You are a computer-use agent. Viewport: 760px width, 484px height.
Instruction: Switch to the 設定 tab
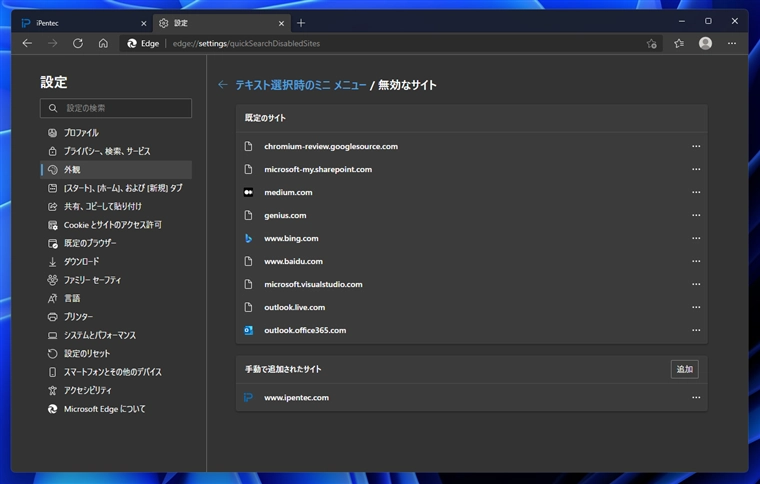(x=222, y=23)
